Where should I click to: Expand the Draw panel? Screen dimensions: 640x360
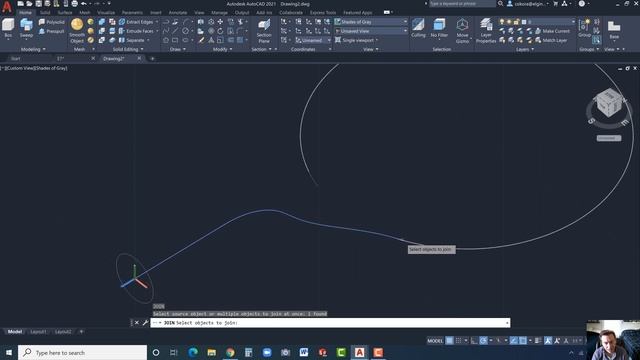178,49
